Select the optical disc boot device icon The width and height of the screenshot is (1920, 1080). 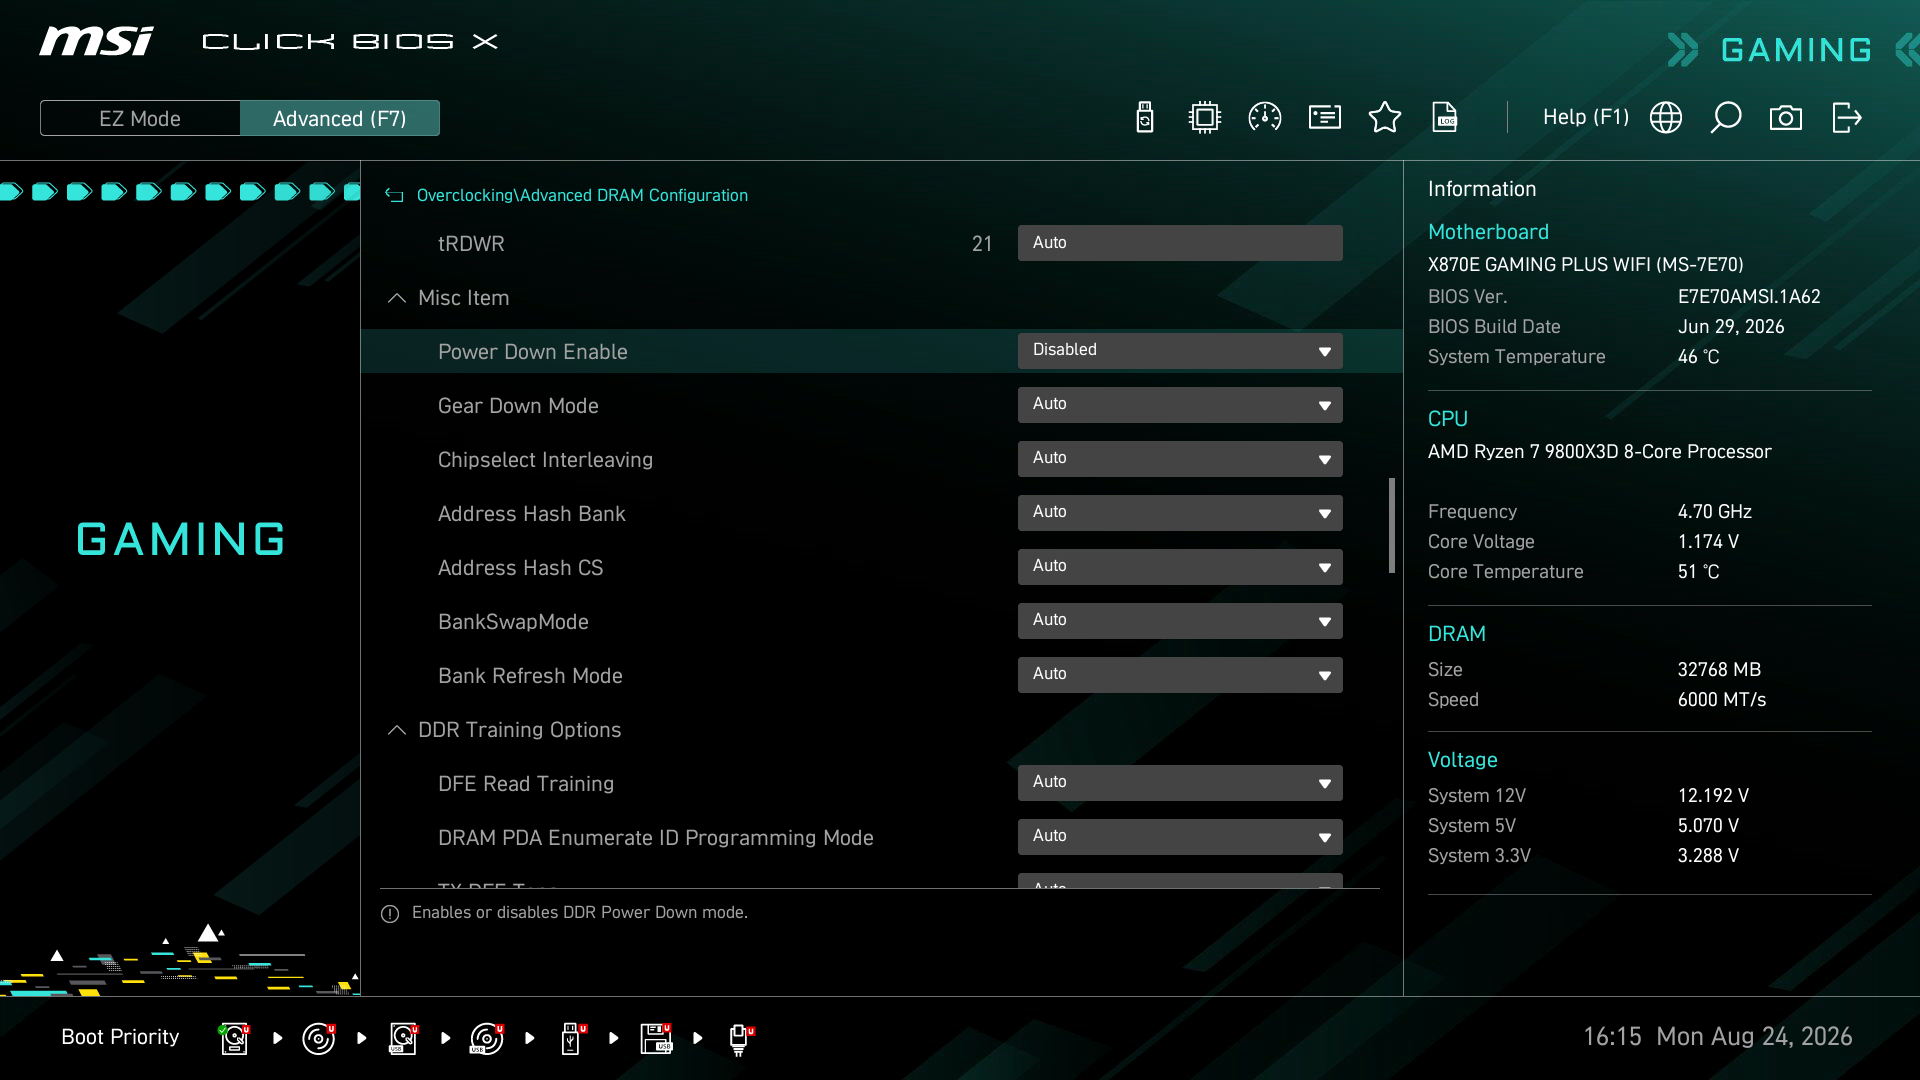click(318, 1038)
